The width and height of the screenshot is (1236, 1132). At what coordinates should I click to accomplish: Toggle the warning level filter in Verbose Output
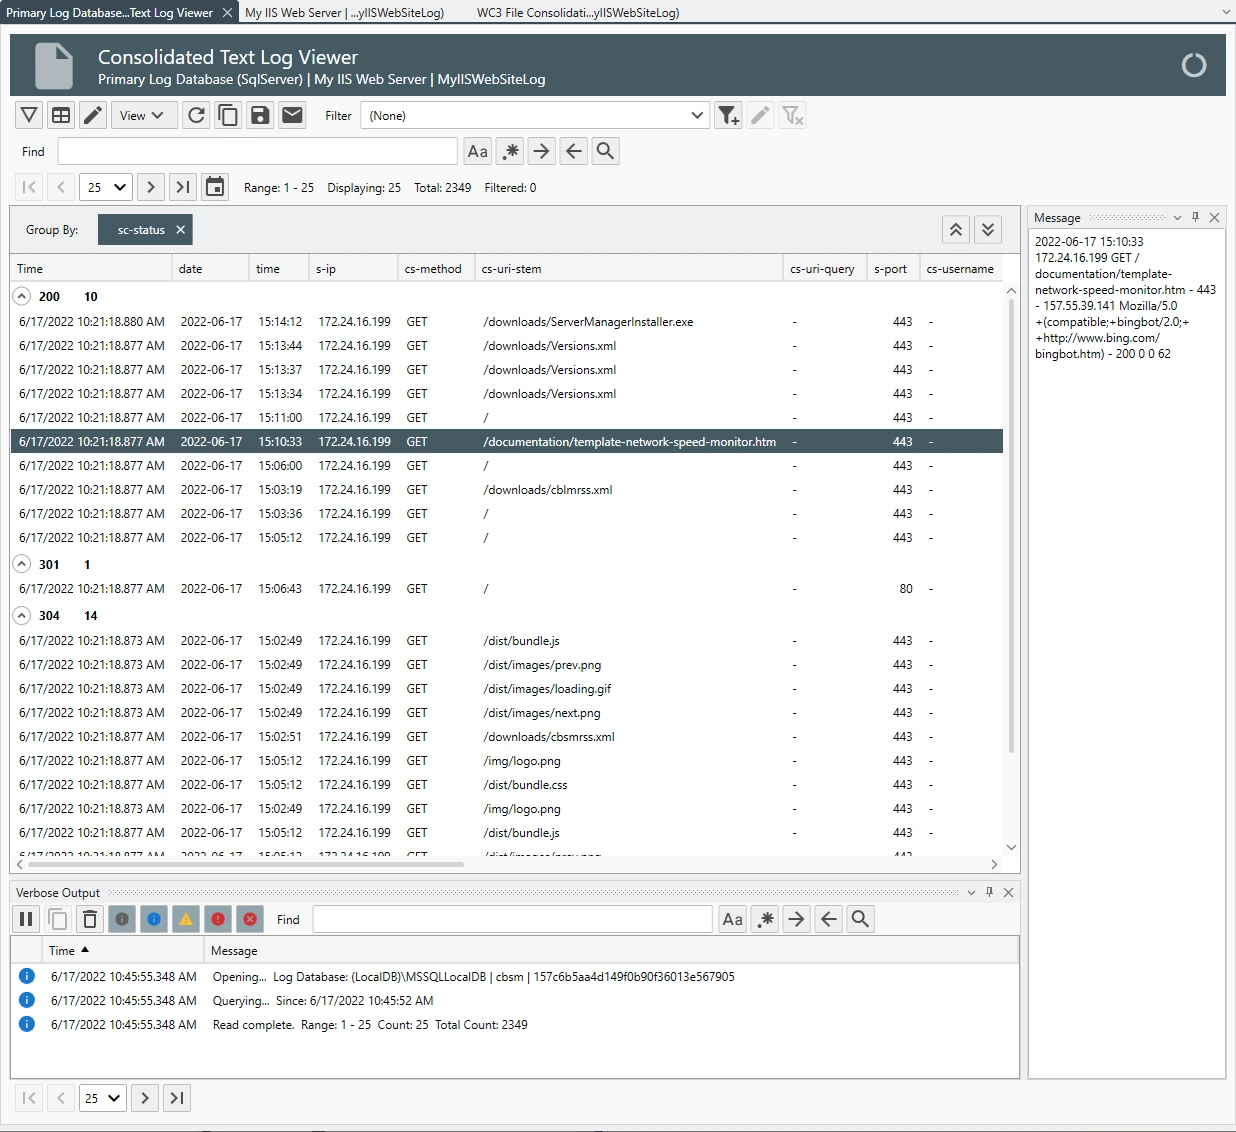[x=186, y=919]
